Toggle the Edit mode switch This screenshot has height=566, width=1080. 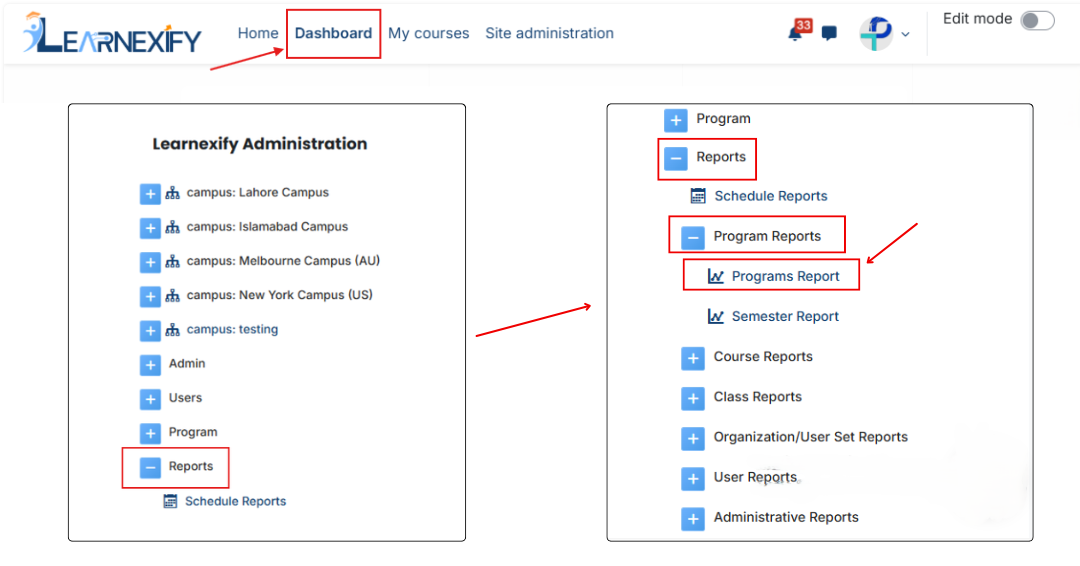[1037, 20]
